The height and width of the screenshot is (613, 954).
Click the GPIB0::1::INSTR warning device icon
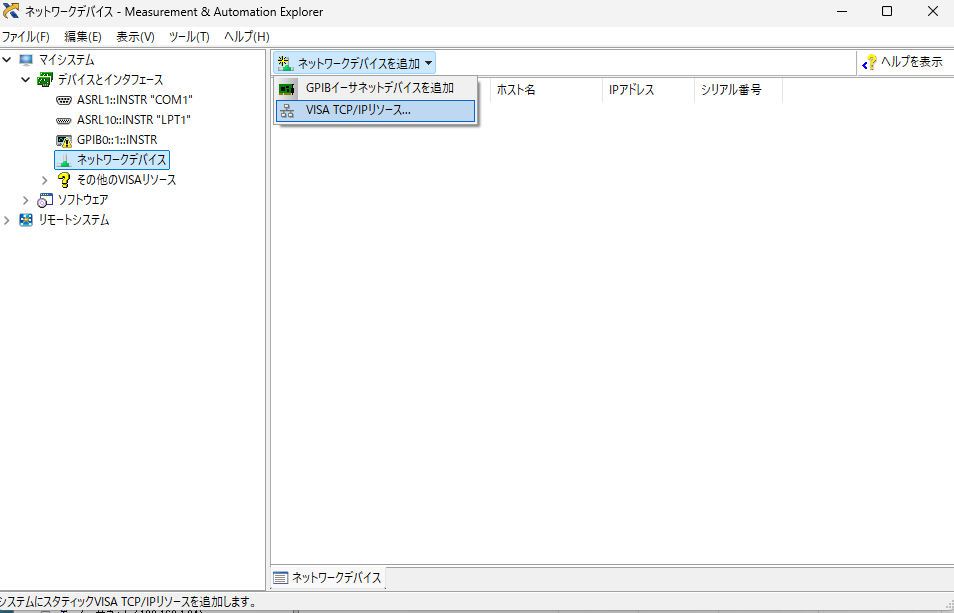(x=64, y=140)
